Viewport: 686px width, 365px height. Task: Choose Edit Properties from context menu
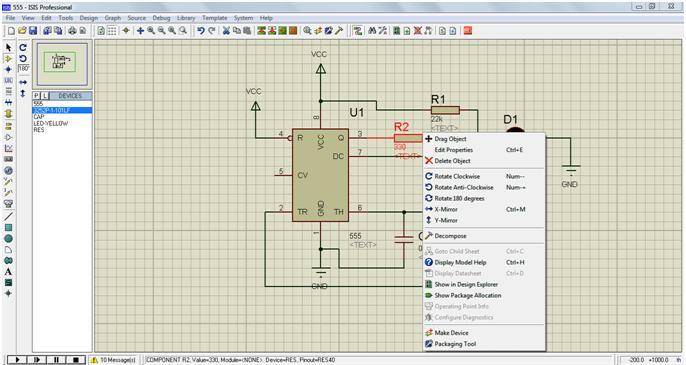coord(484,150)
